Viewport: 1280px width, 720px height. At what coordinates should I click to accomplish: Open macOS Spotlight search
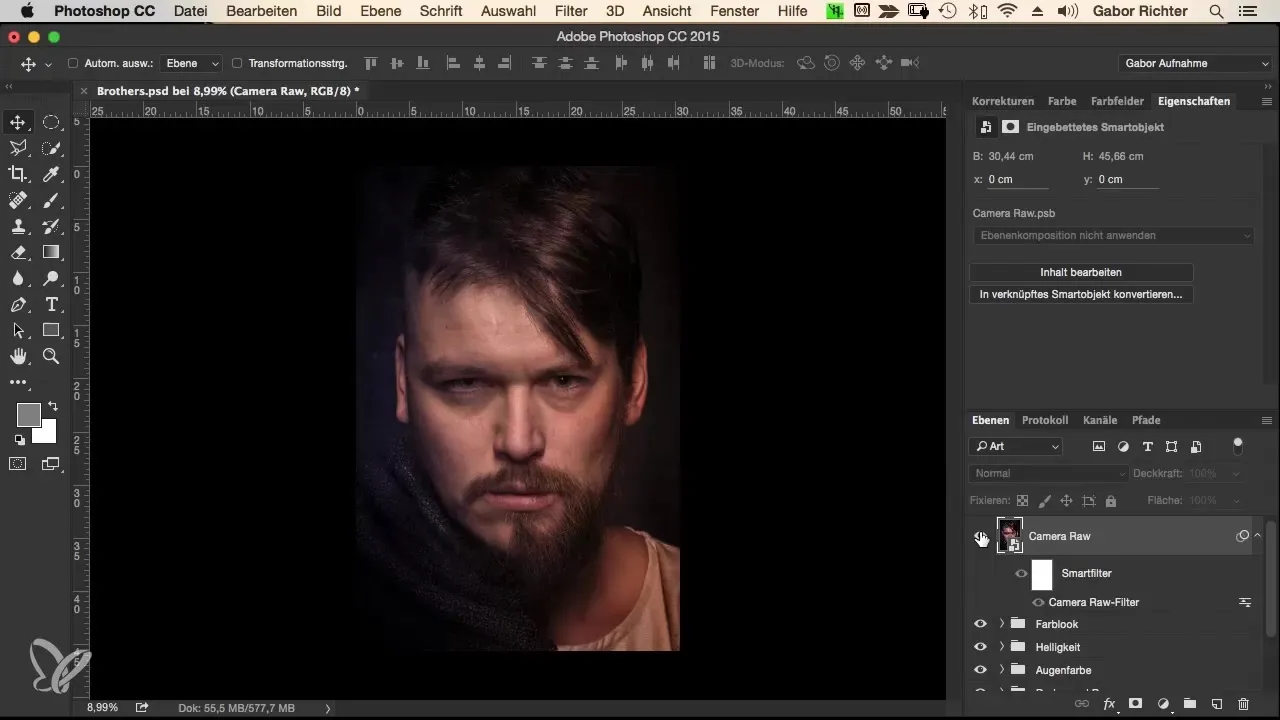click(1216, 11)
